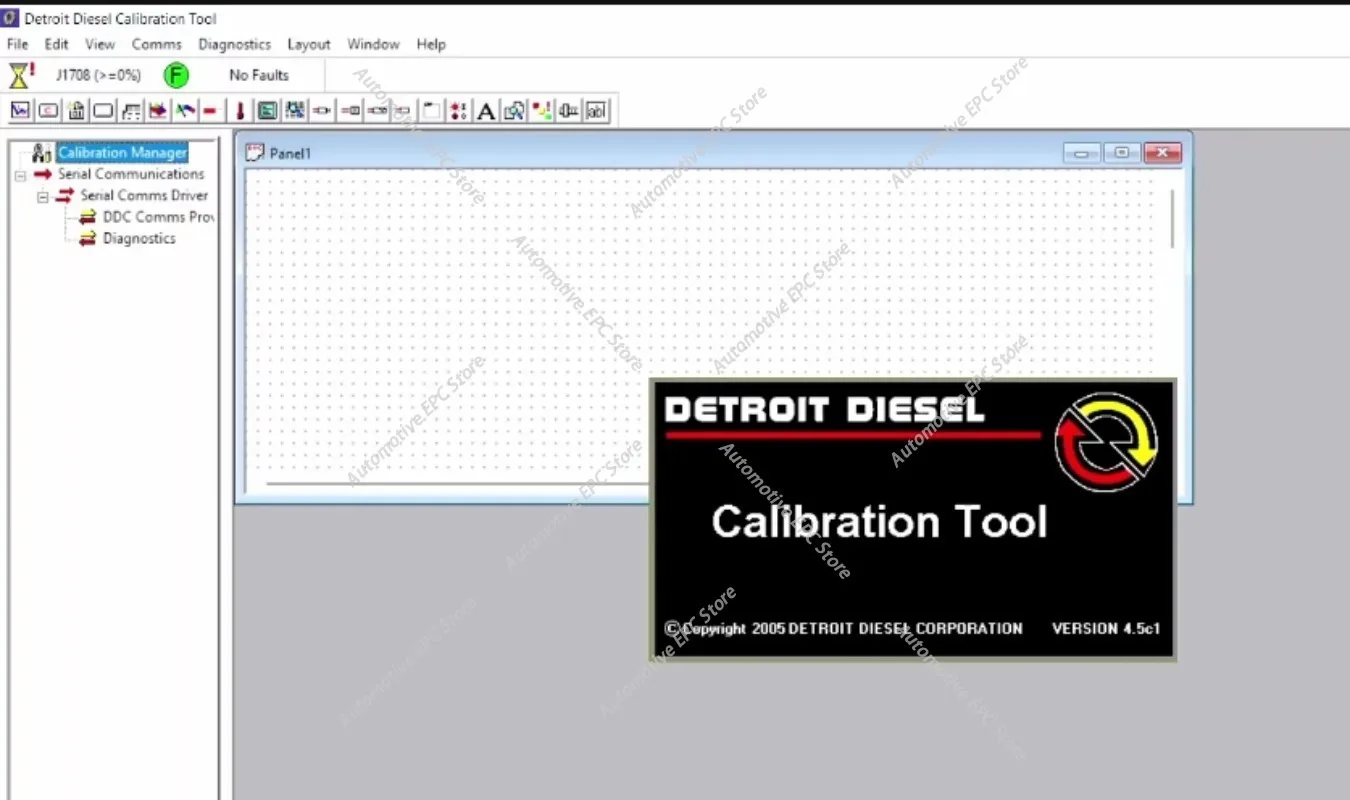
Task: Open the File menu
Action: point(17,44)
